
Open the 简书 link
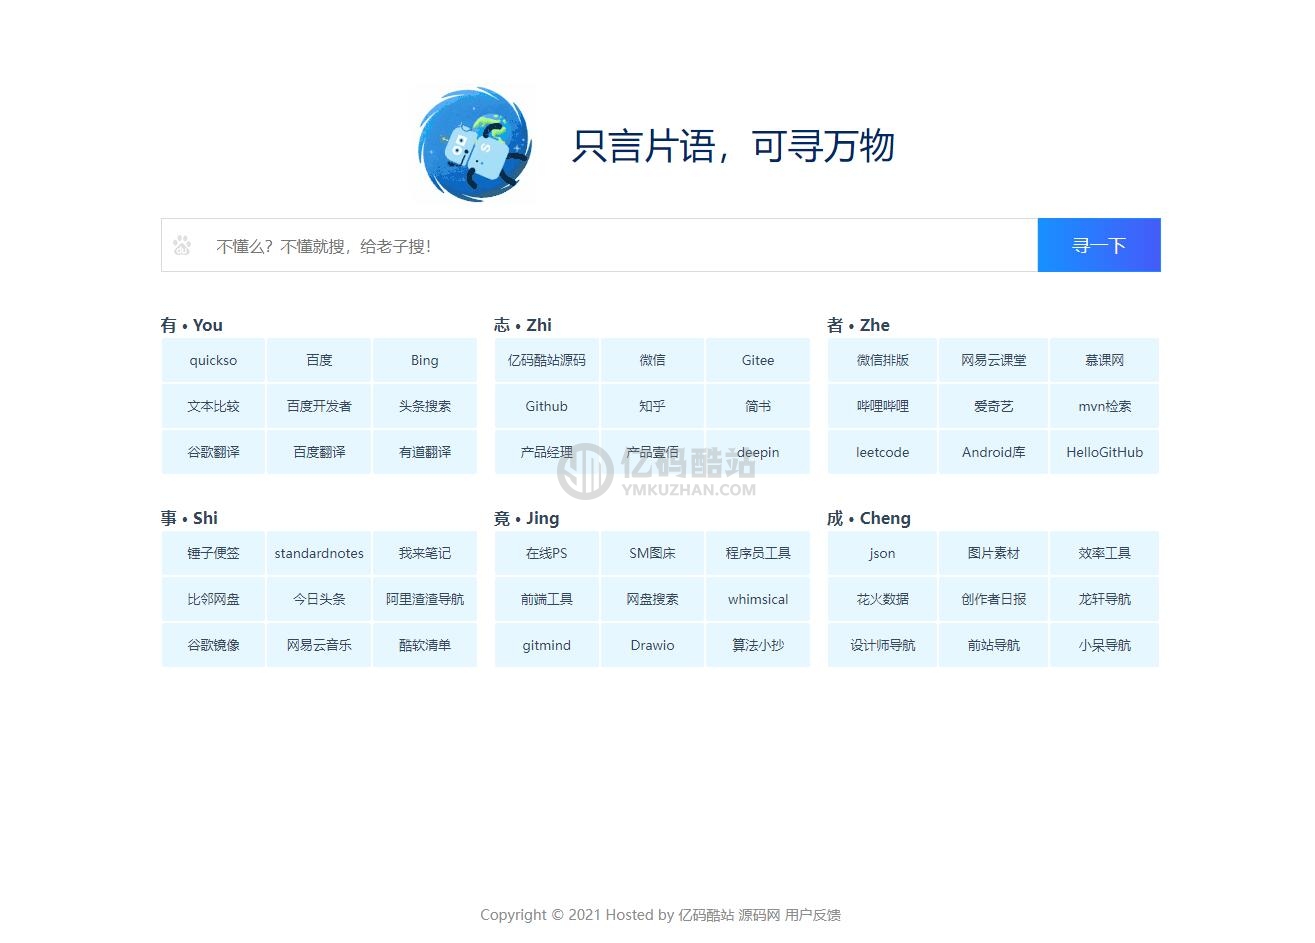point(758,406)
